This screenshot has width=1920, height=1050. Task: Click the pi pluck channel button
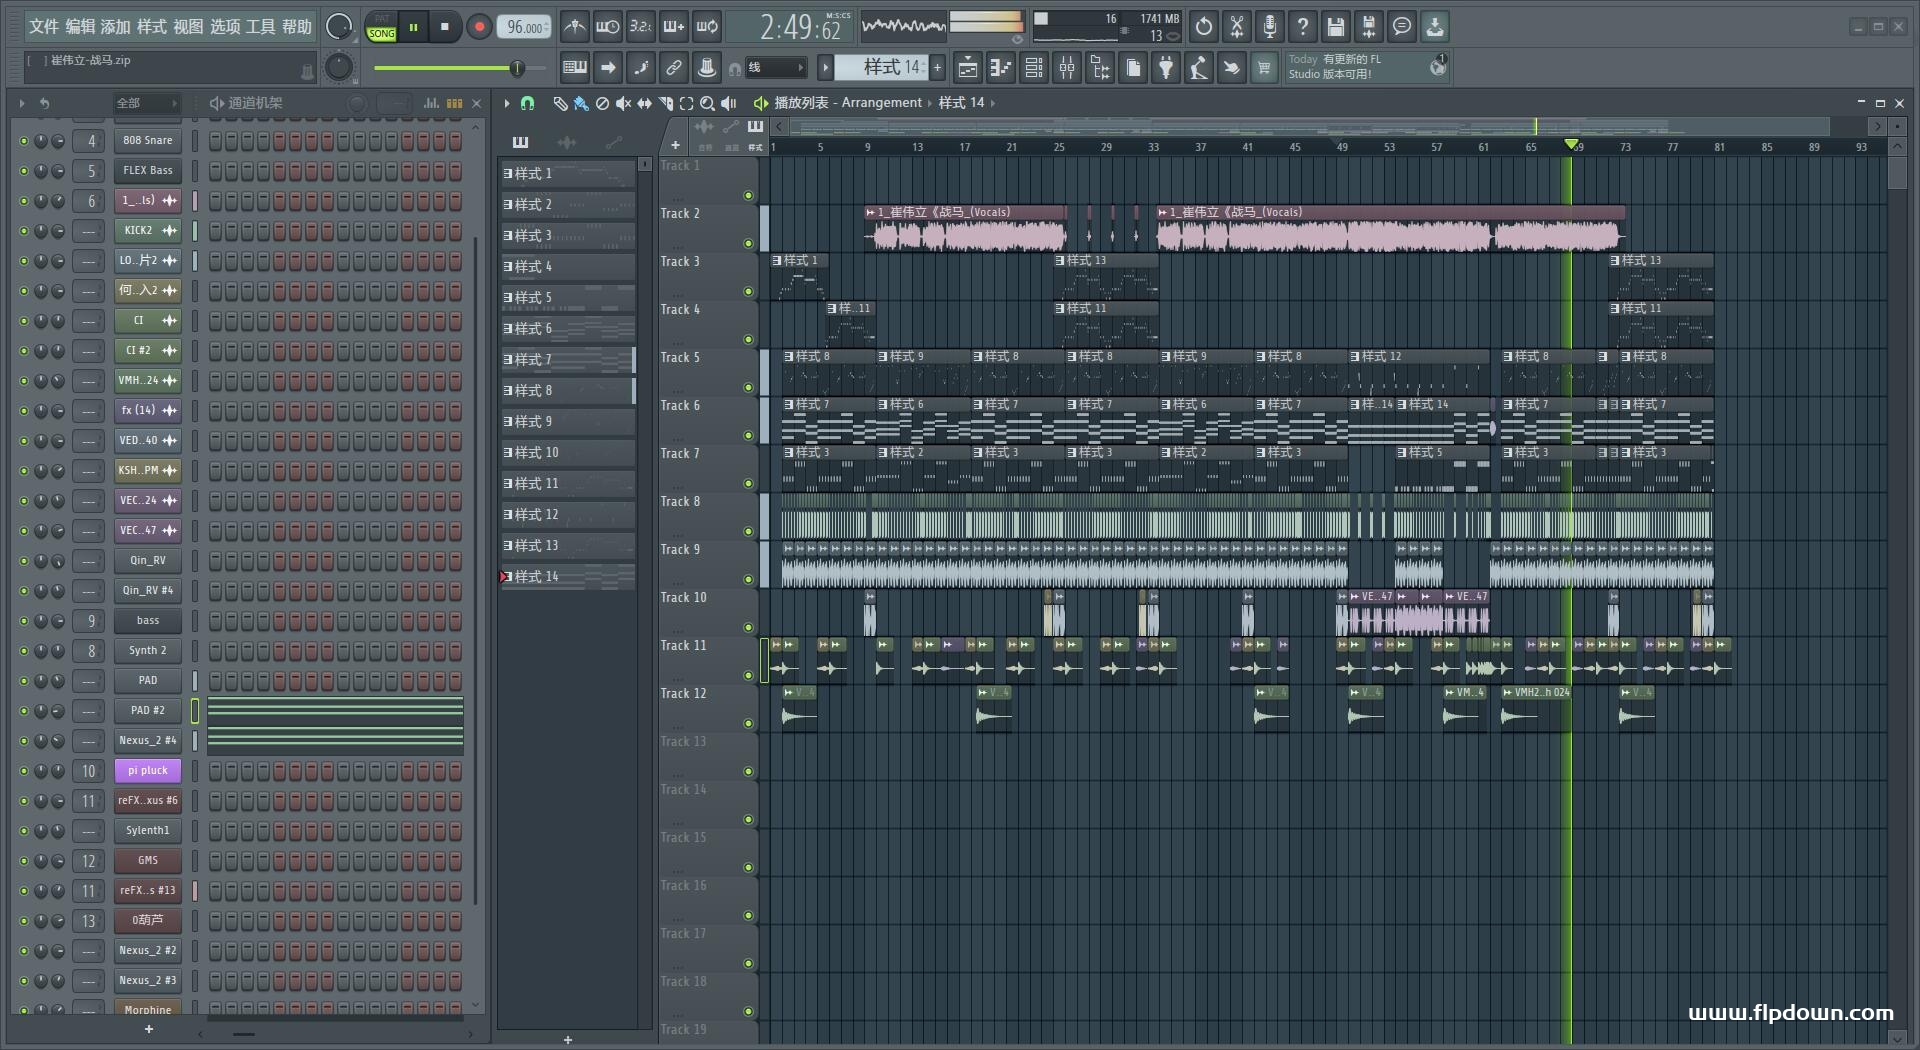tap(148, 771)
